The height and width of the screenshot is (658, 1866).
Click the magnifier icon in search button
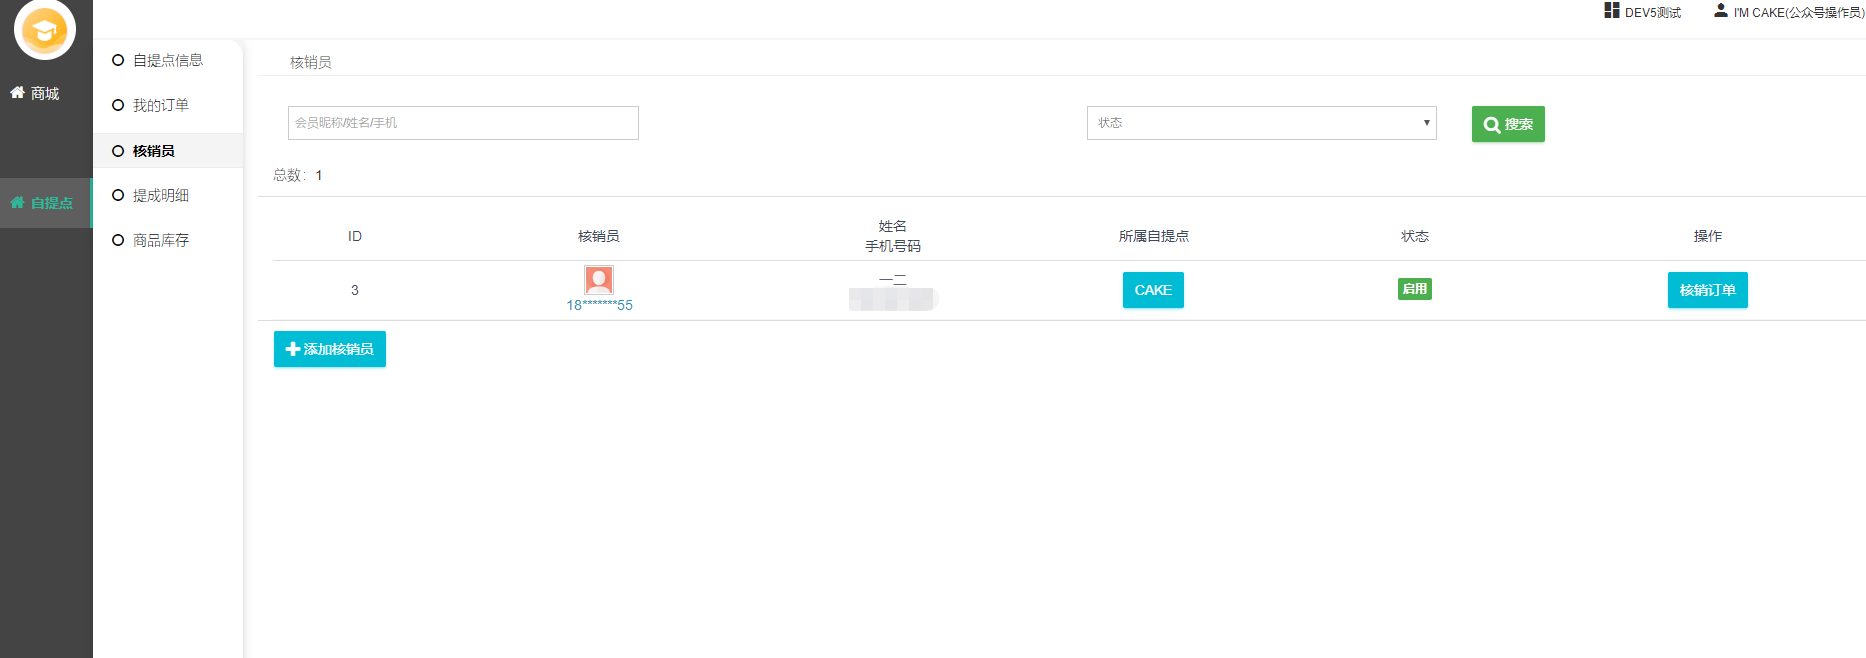(1491, 125)
